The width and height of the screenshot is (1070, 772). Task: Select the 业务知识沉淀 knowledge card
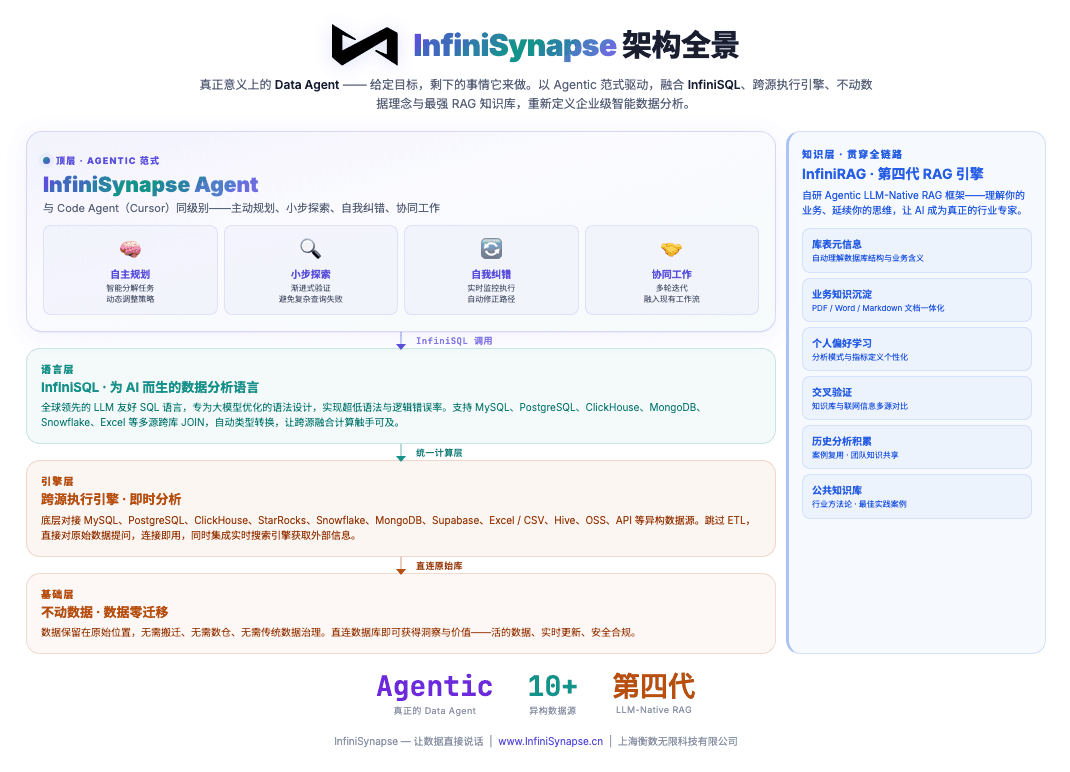916,300
